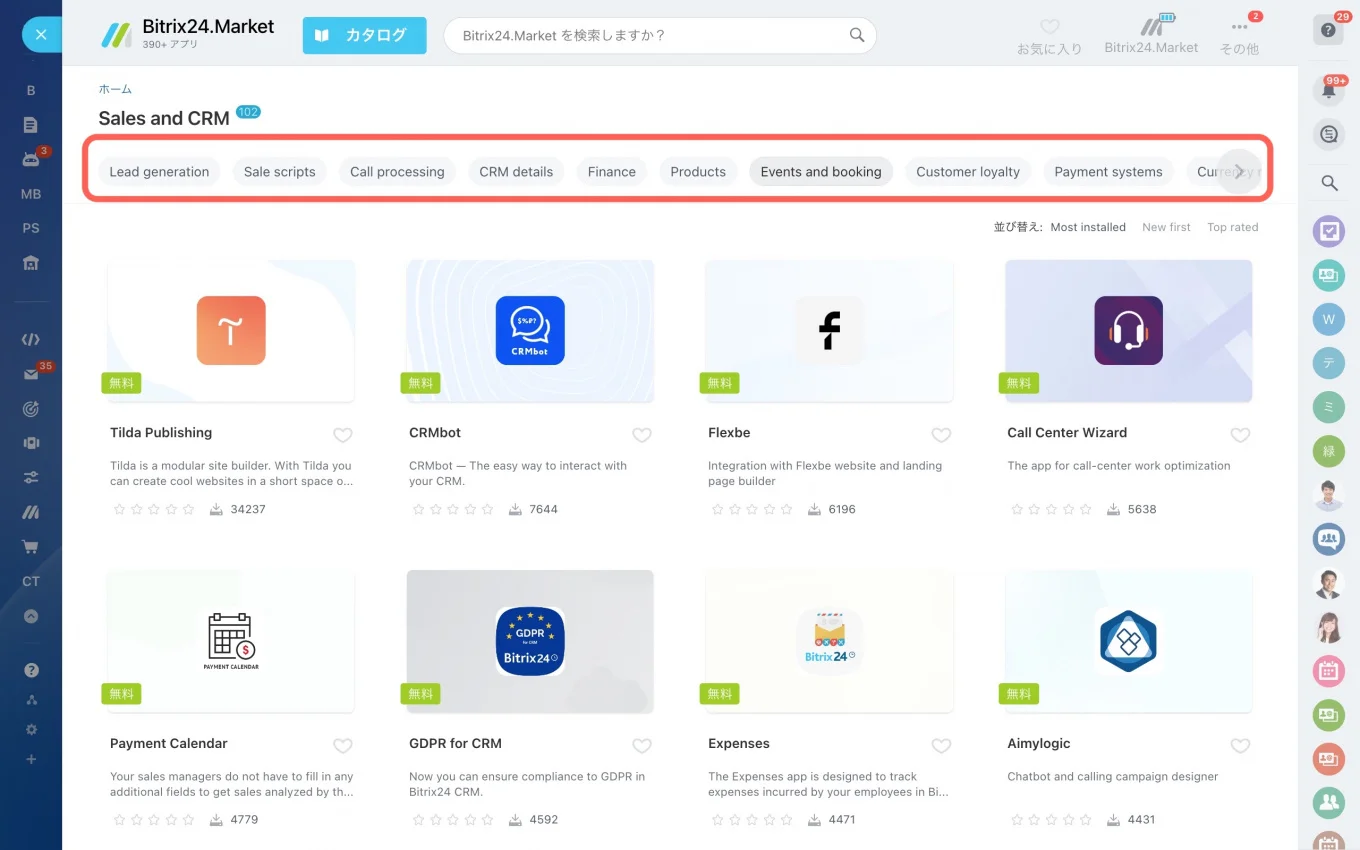Add Flexbe to favorites

coord(941,435)
